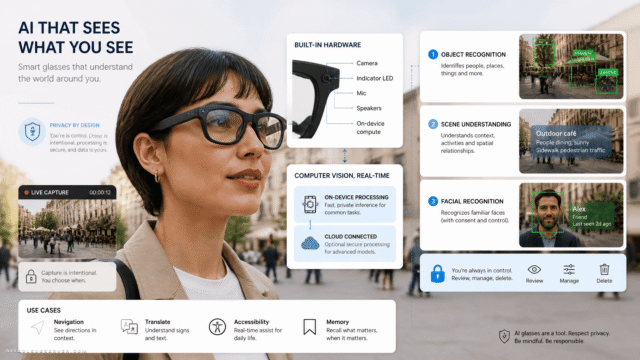Click 'You're always in control' text
This screenshot has width=640, height=360.
482,270
